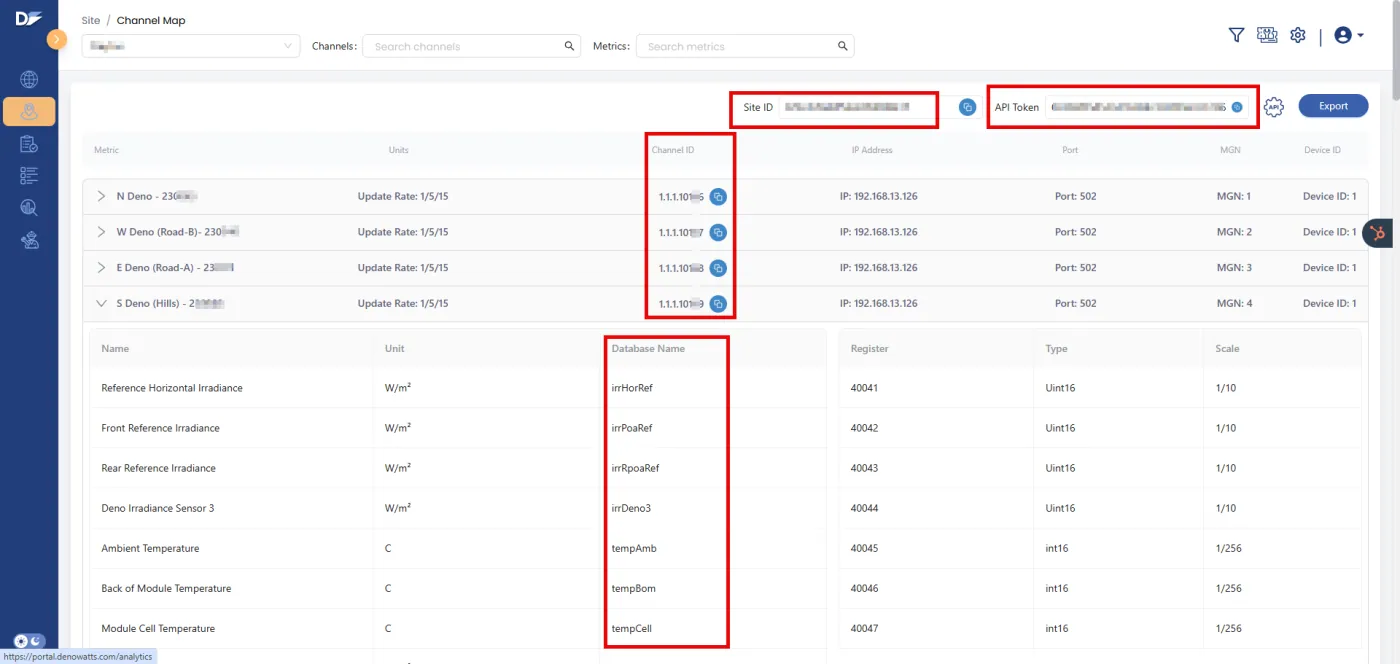
Task: Copy Channel ID for W Deno (Road-B) row
Action: coord(718,232)
